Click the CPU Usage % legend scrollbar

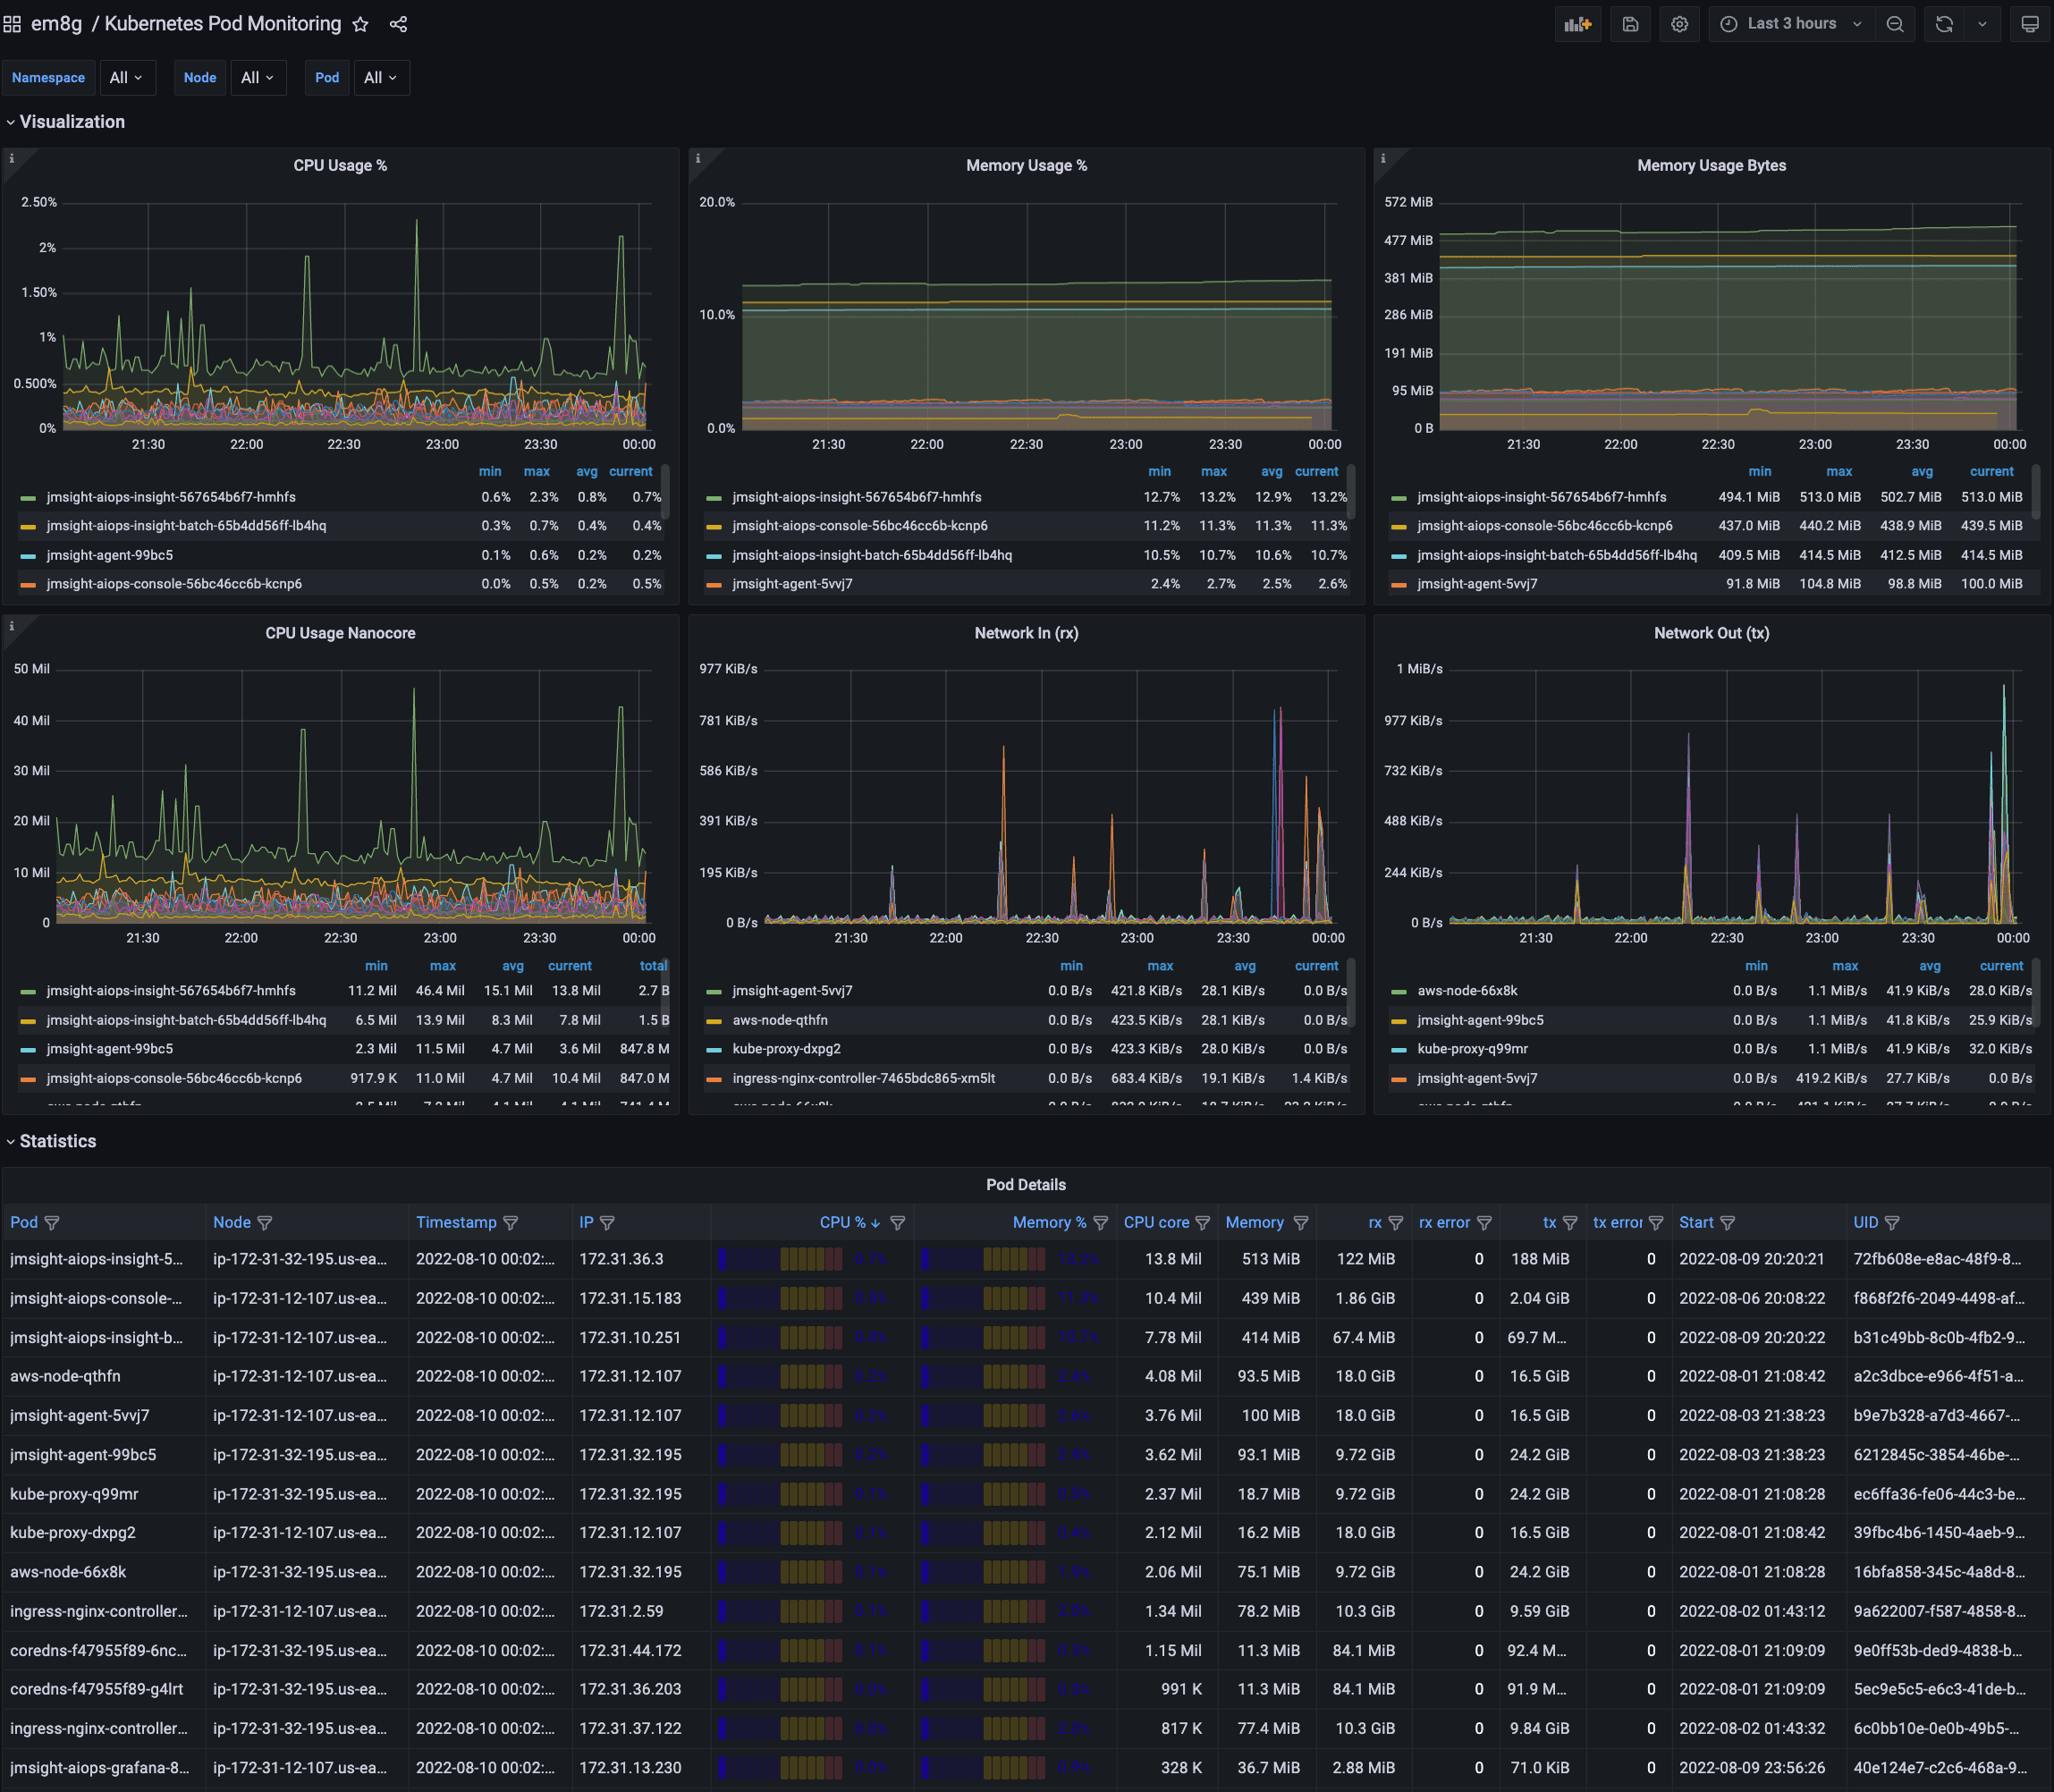[x=665, y=491]
